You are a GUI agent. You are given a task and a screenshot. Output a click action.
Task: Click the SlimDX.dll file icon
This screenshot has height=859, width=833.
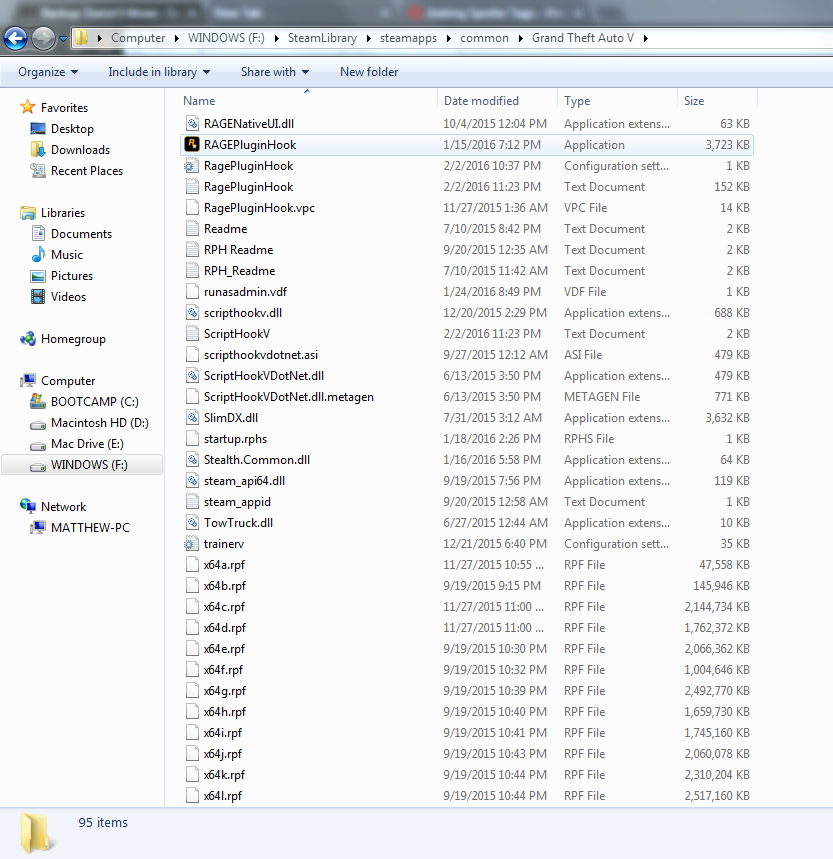tap(192, 418)
